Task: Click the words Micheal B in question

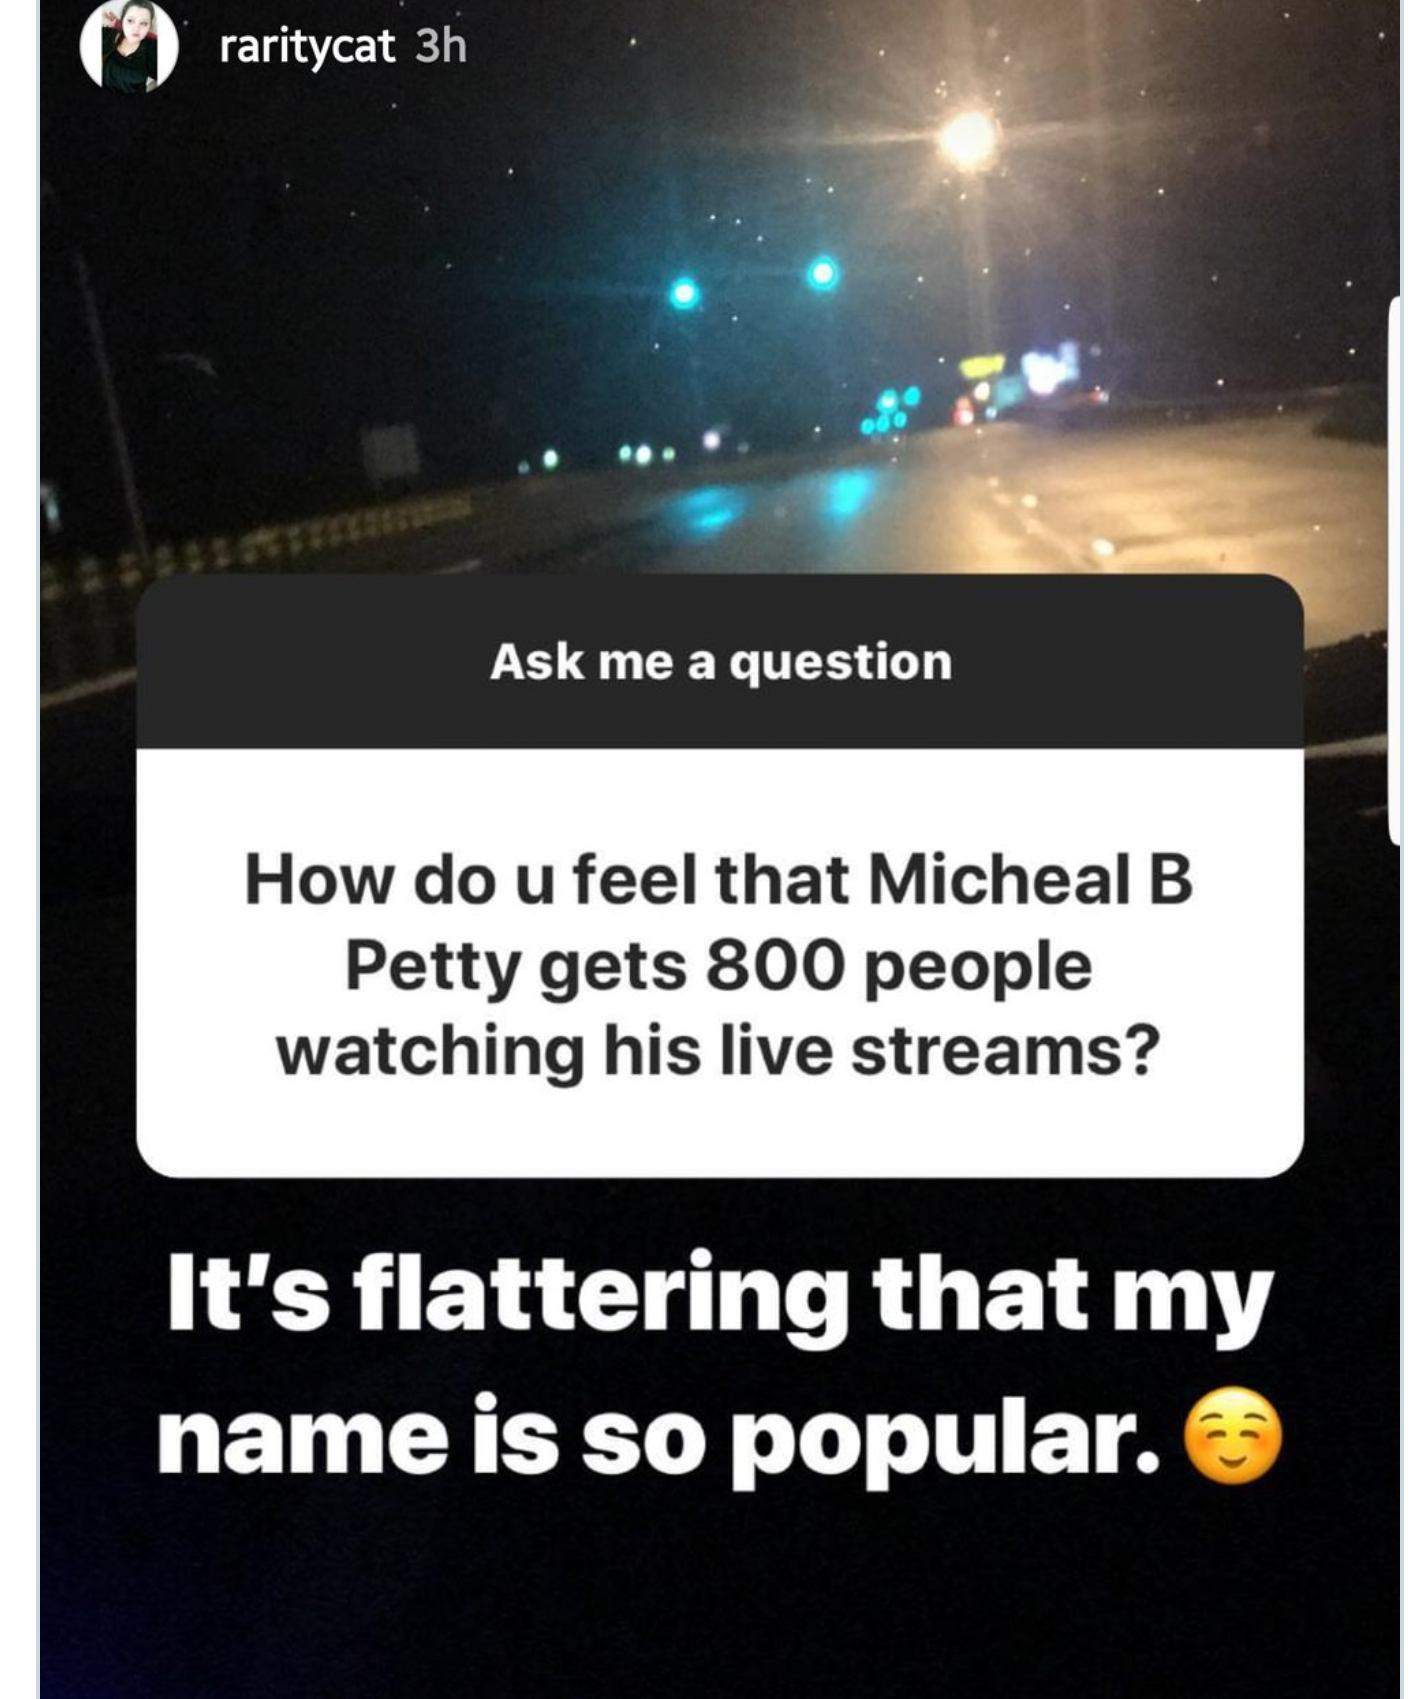Action: pyautogui.click(x=1030, y=880)
